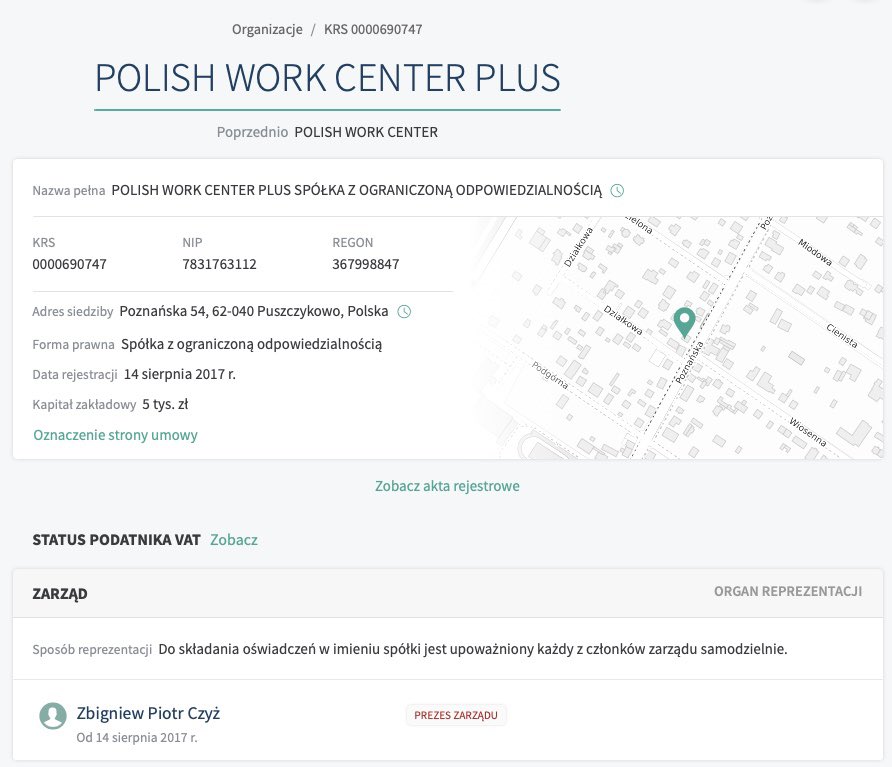Image resolution: width=892 pixels, height=767 pixels.
Task: Click Spółka z ograniczoną odpowiedzialnością legal form value
Action: point(251,344)
